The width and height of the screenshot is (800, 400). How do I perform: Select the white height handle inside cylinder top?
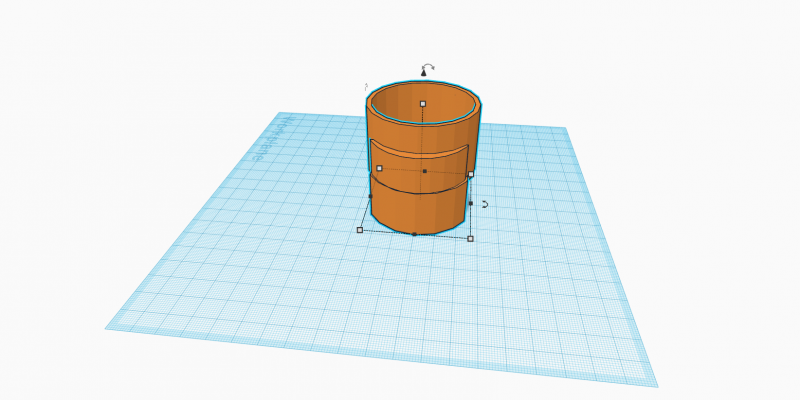(x=423, y=103)
